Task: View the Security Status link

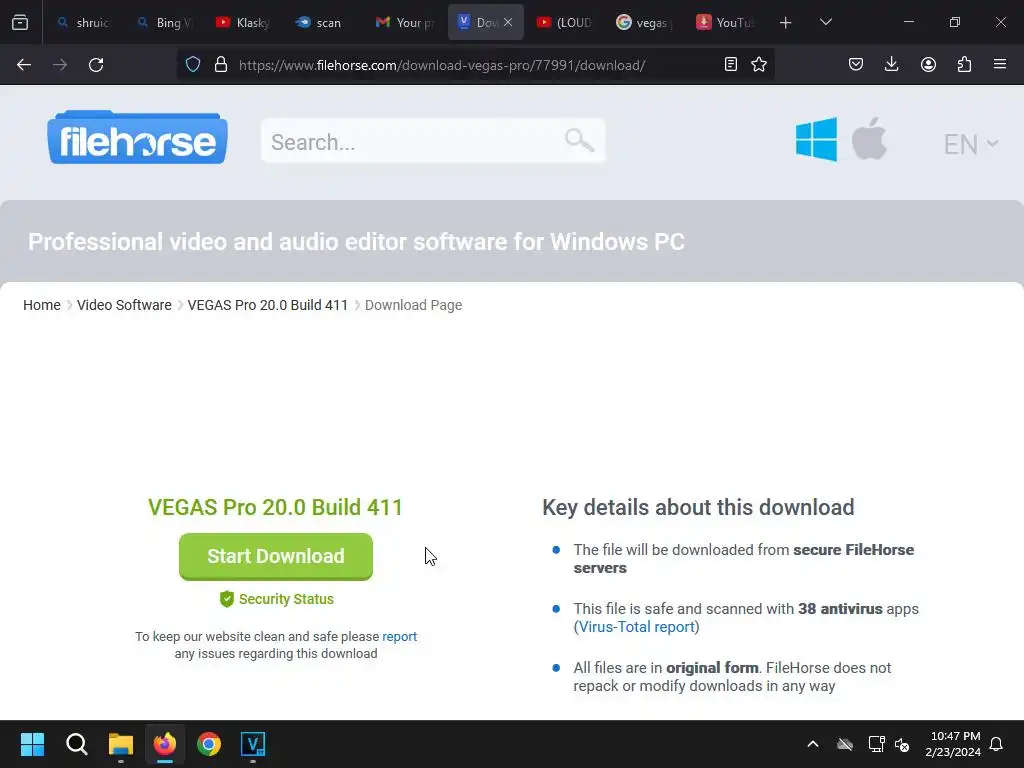Action: [x=276, y=599]
